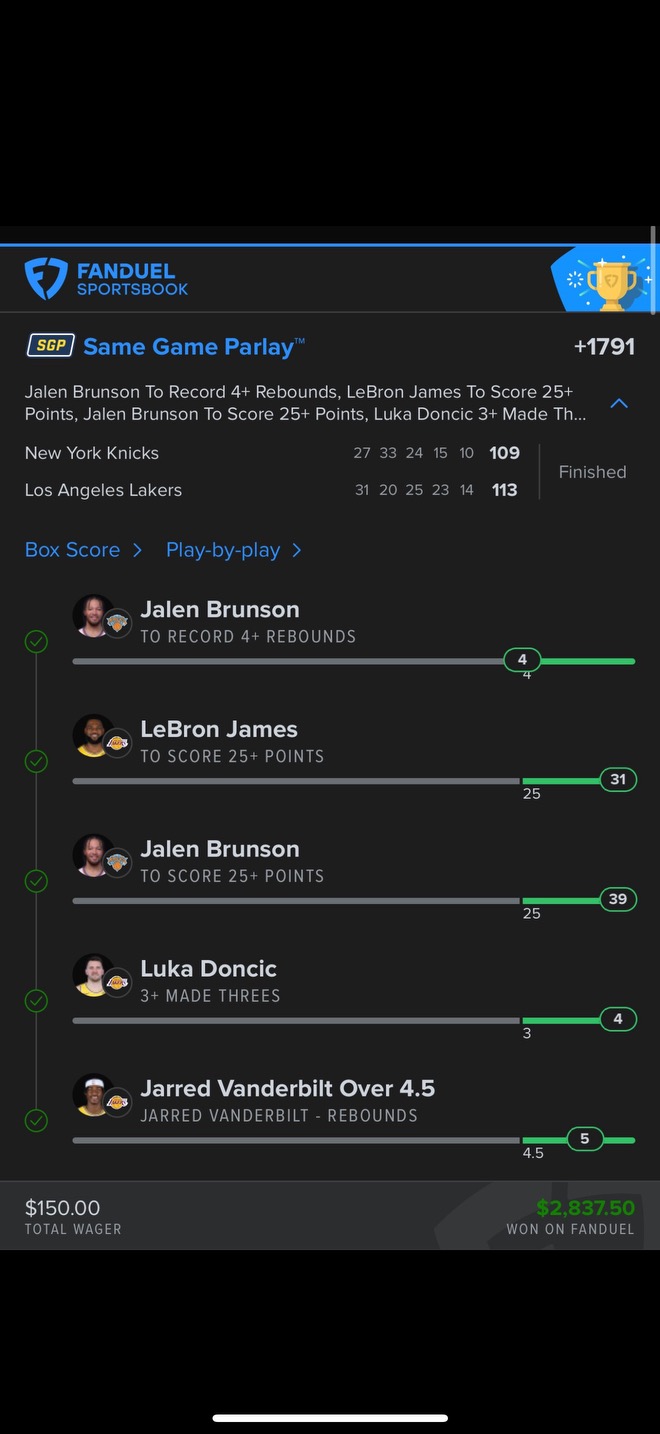Tap Jalen Brunson's avatar beside 25+ points leg
Image resolution: width=660 pixels, height=1434 pixels.
pyautogui.click(x=93, y=856)
